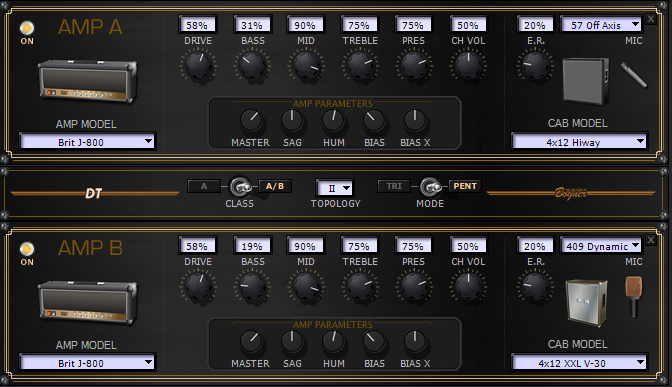Click the Bogner logo in the middle strip
Viewport: 672px width, 387px height.
click(x=570, y=193)
